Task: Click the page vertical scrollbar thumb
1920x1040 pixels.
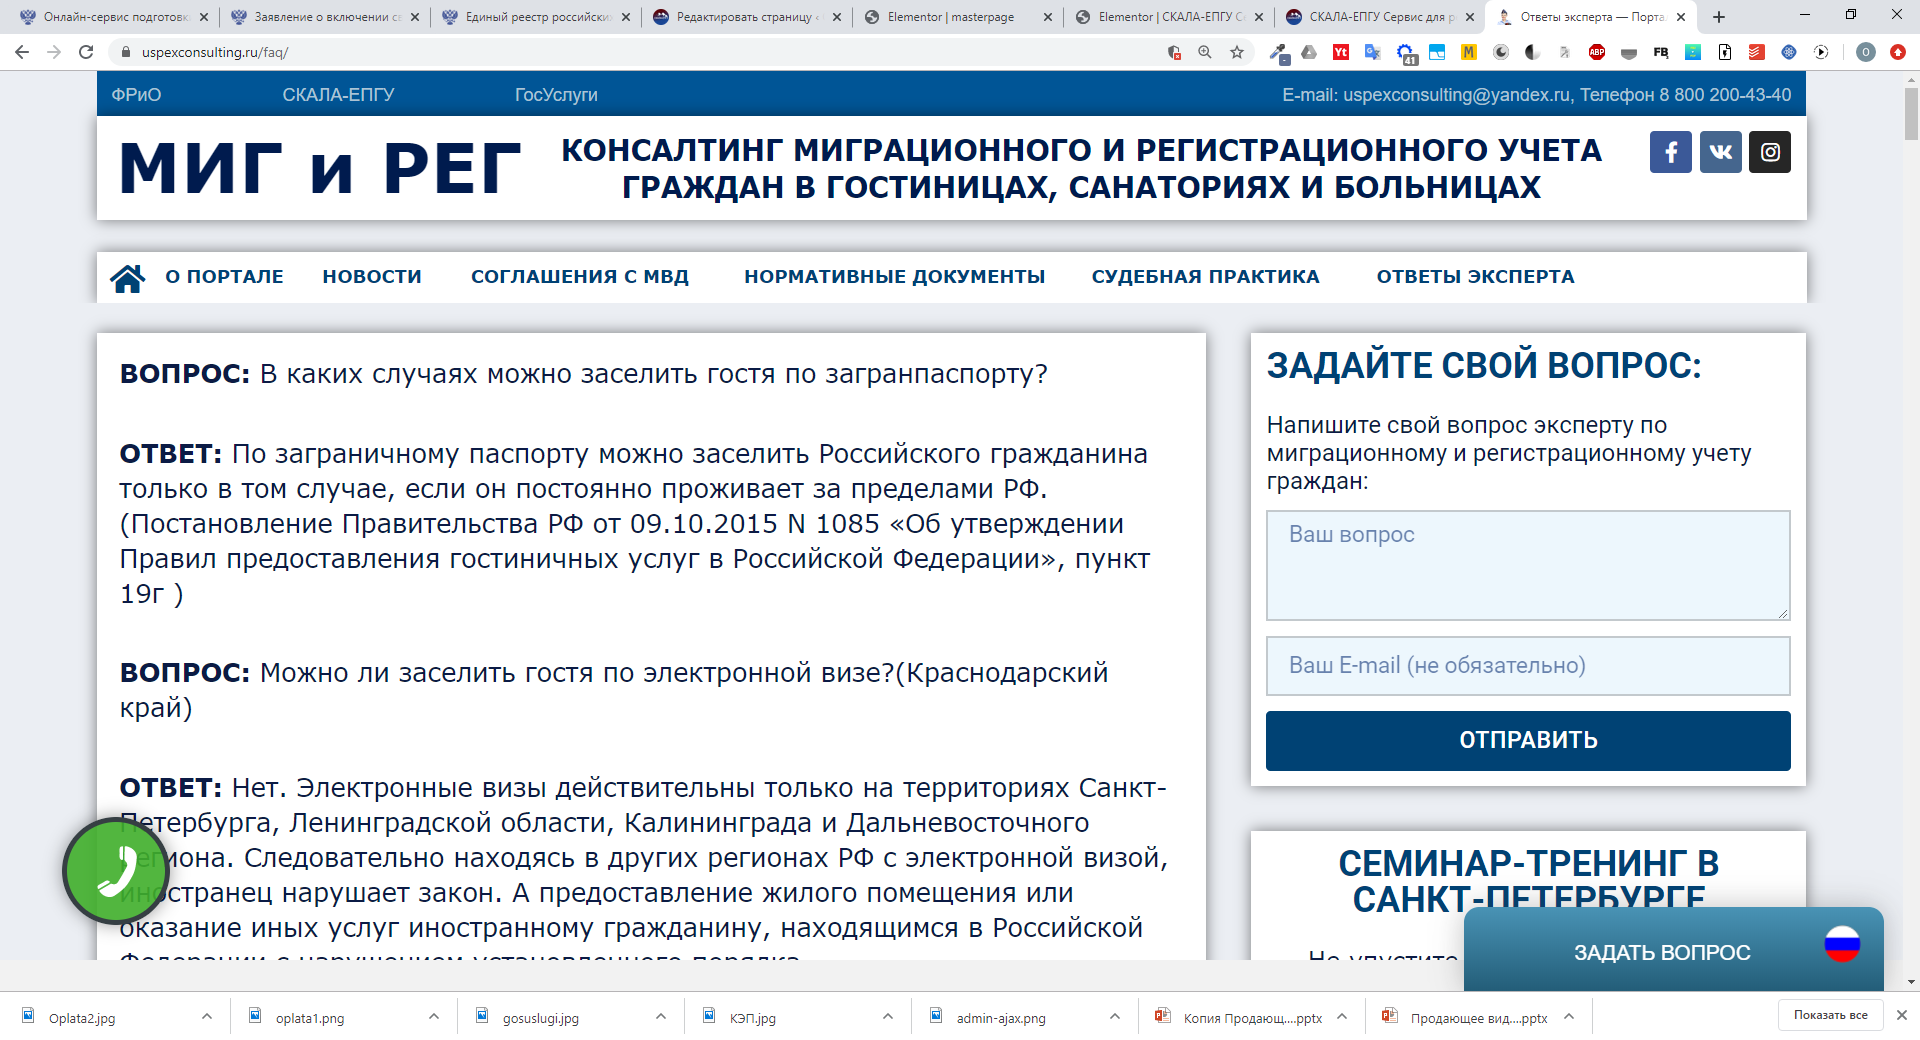Action: [1911, 113]
